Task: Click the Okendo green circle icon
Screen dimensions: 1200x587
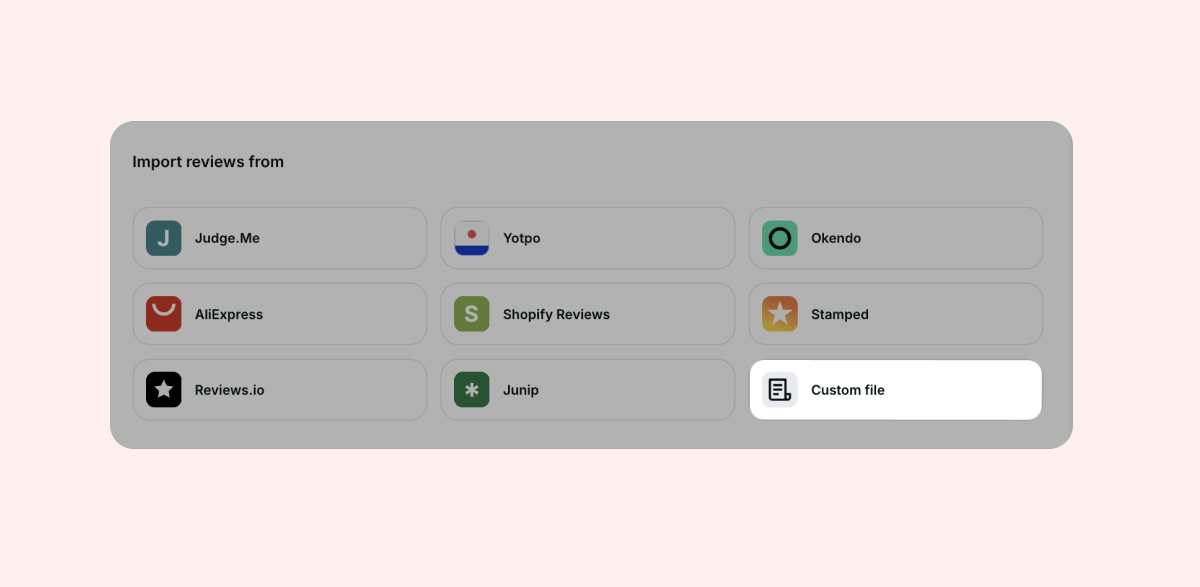Action: tap(780, 238)
